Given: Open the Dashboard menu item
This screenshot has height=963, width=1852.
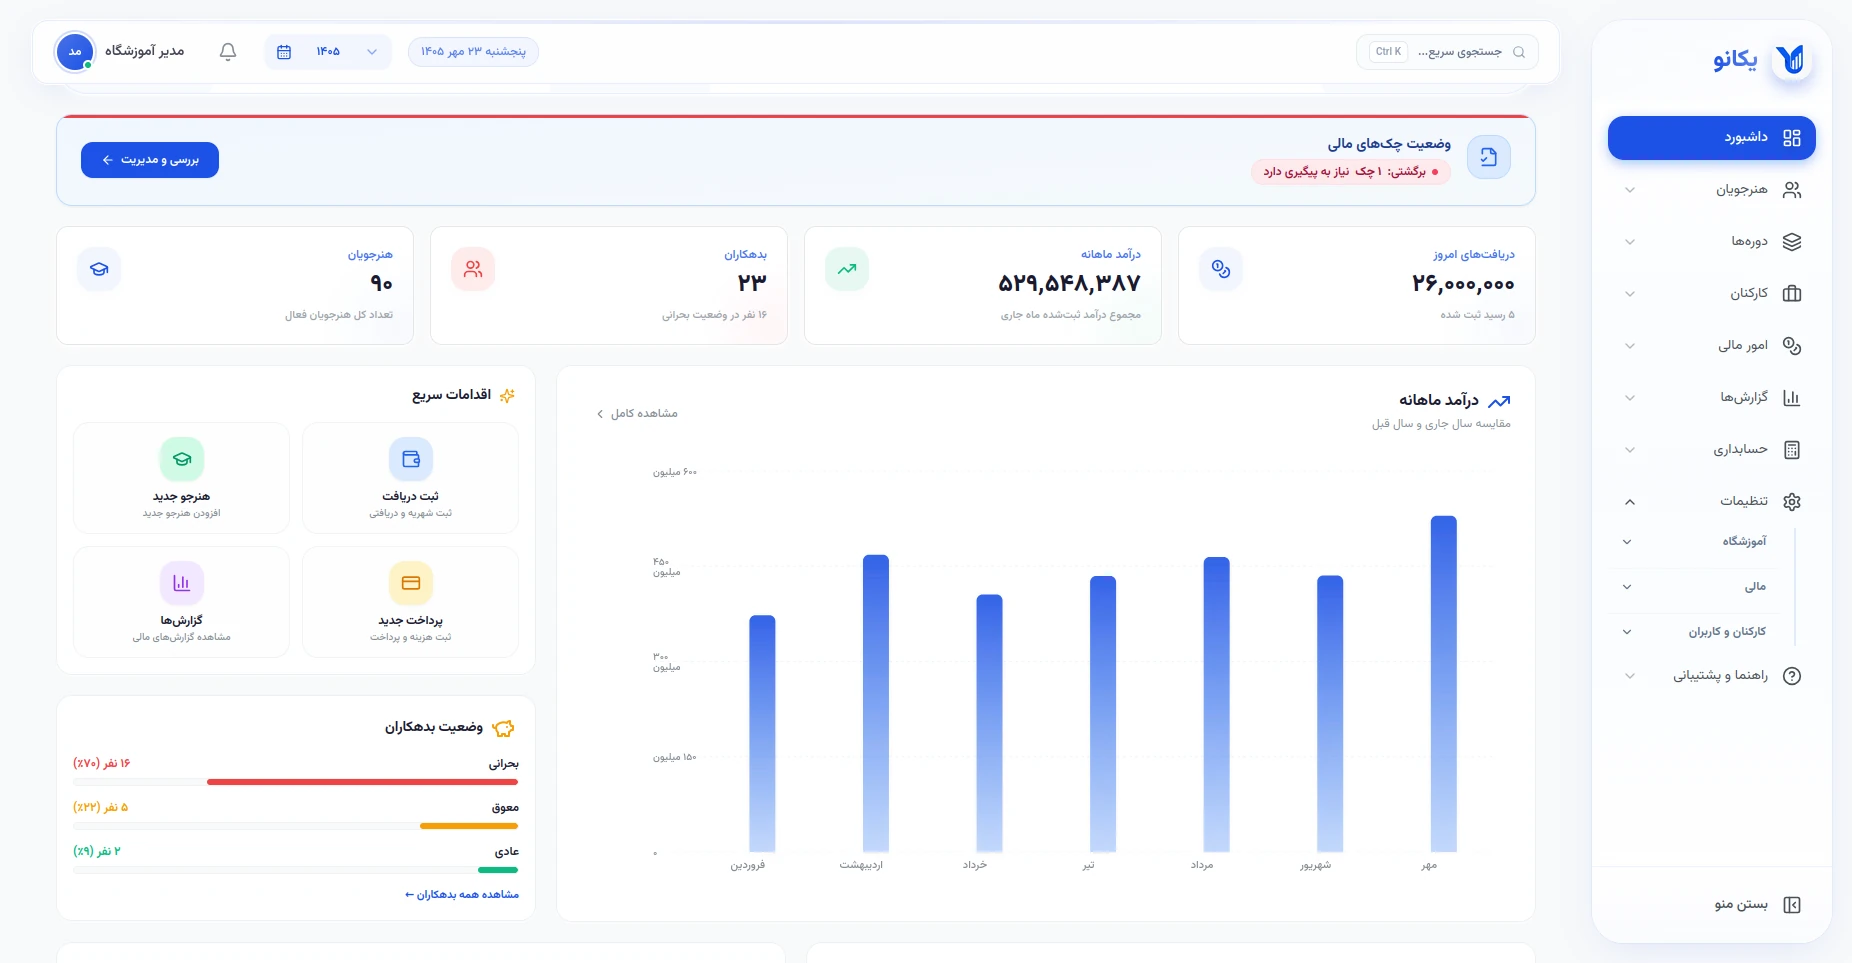Looking at the screenshot, I should point(1711,138).
